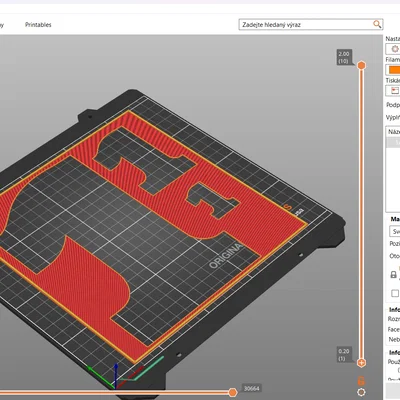This screenshot has width=400, height=400.
Task: Open the layer slider settings cog
Action: 361,392
